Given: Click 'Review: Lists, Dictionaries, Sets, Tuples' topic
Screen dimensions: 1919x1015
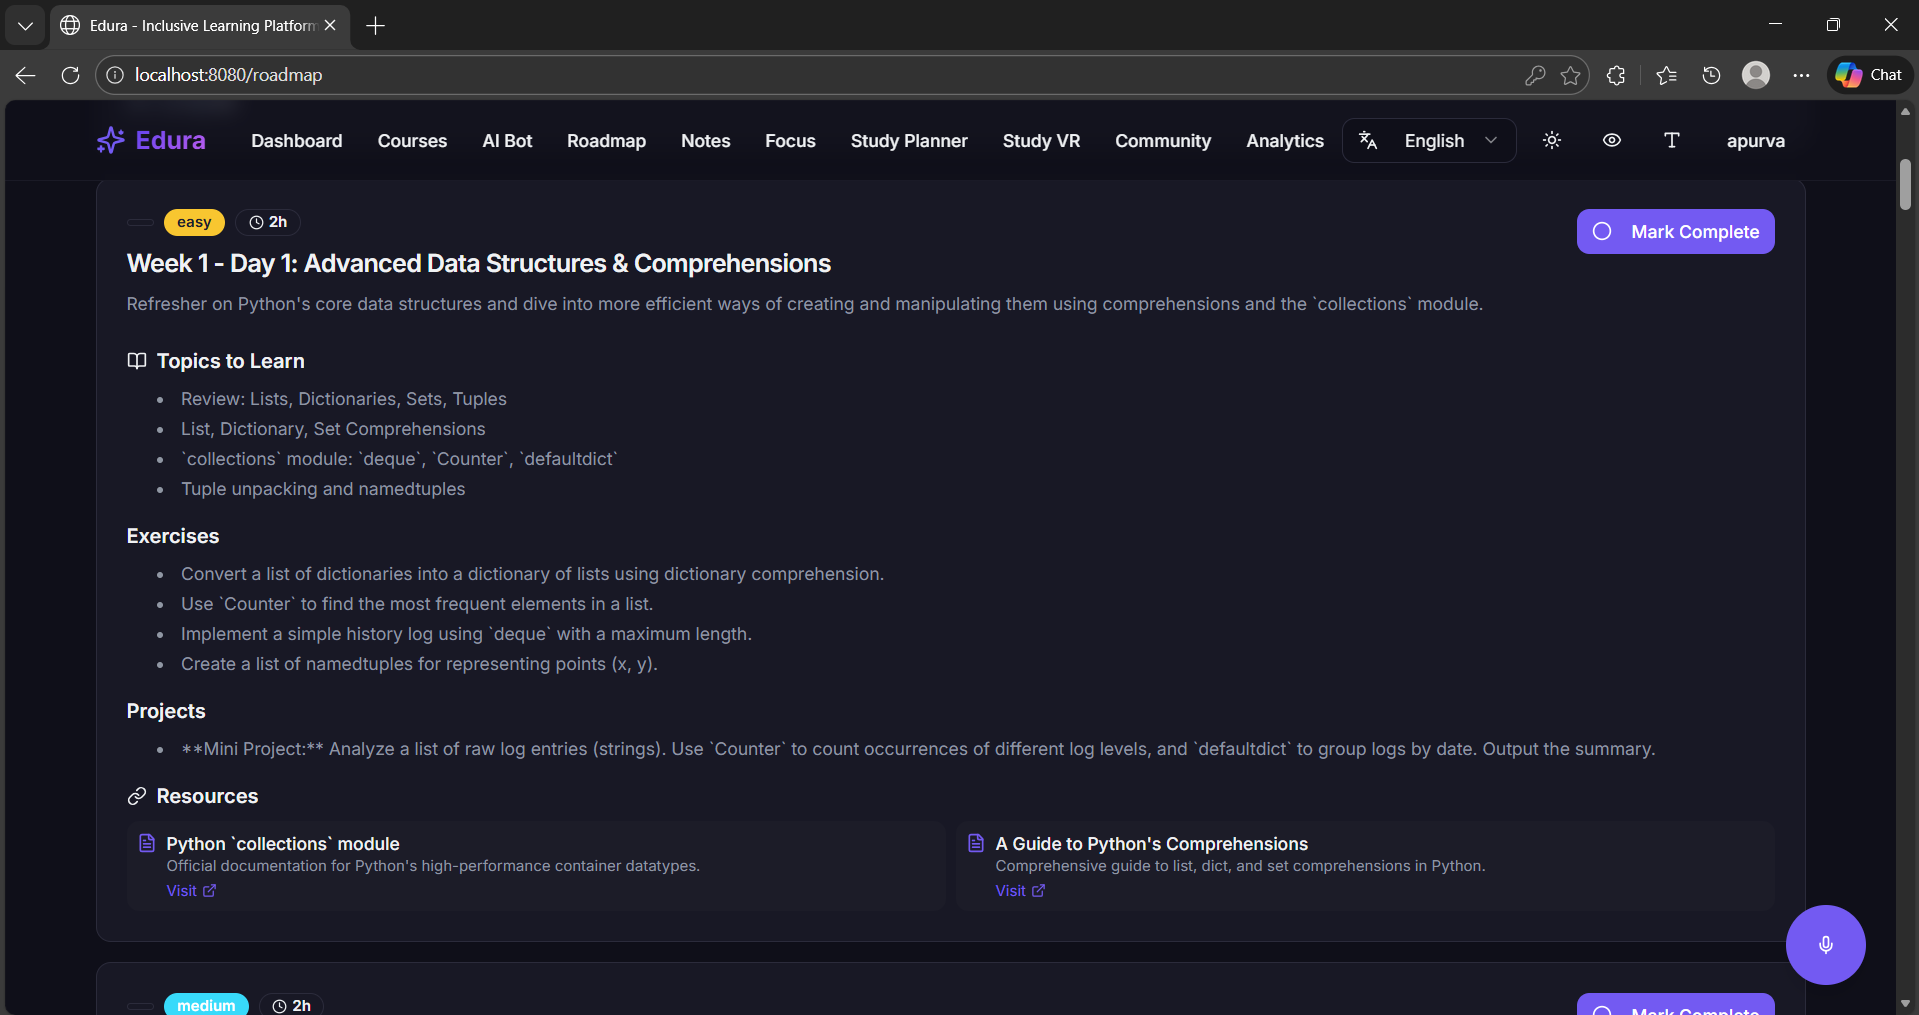Looking at the screenshot, I should click(344, 399).
